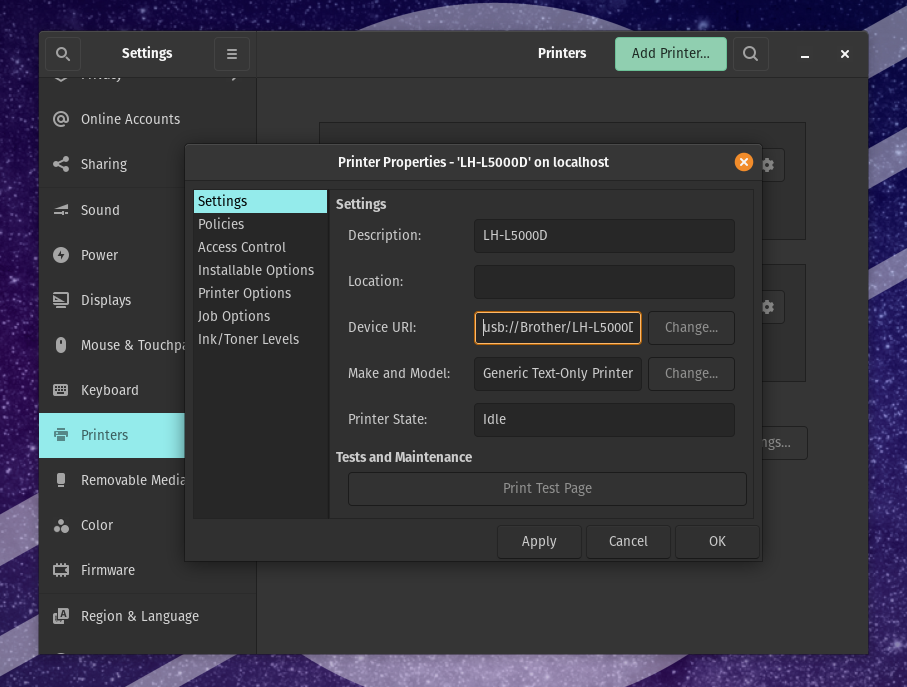Click Change next to Device URI
Viewport: 907px width, 687px height.
point(691,327)
